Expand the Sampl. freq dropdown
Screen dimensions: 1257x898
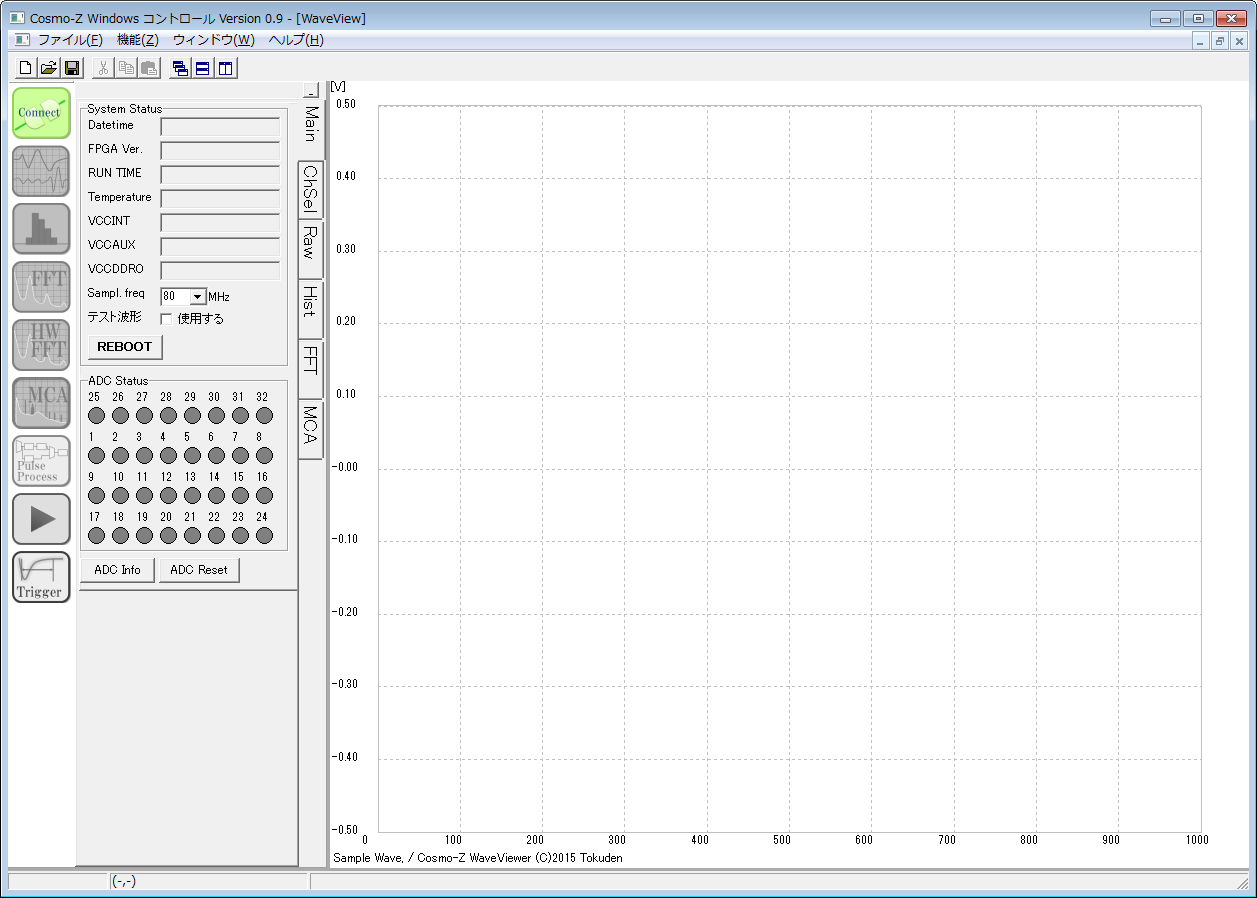[x=197, y=297]
